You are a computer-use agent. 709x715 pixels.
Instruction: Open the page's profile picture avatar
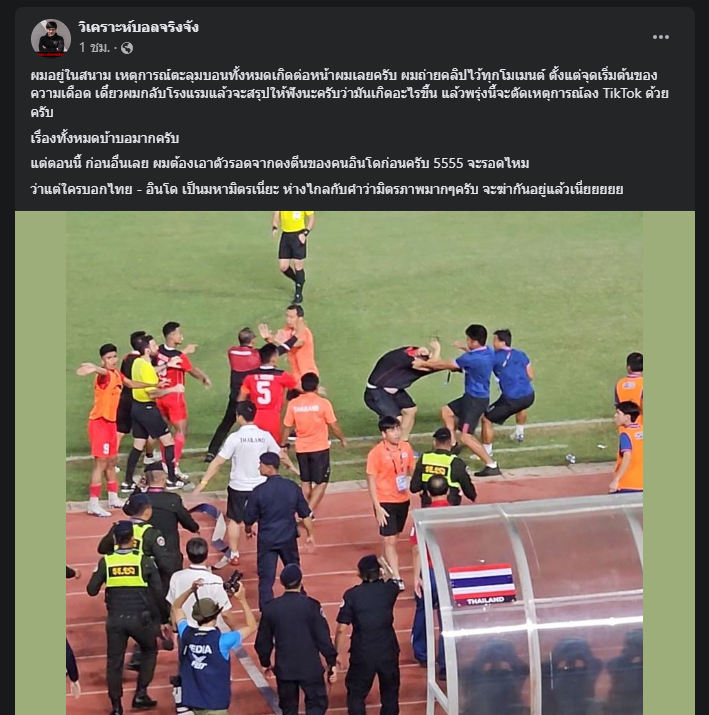tap(51, 38)
